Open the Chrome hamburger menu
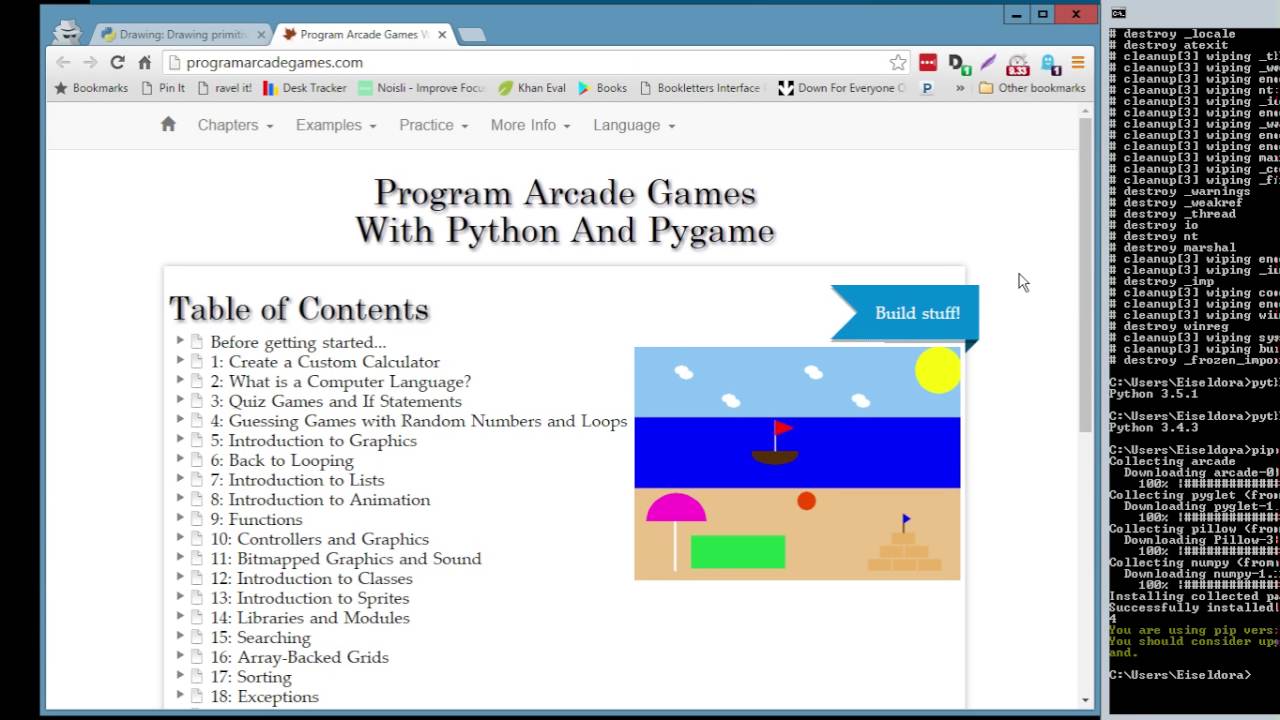The height and width of the screenshot is (720, 1280). (x=1078, y=62)
